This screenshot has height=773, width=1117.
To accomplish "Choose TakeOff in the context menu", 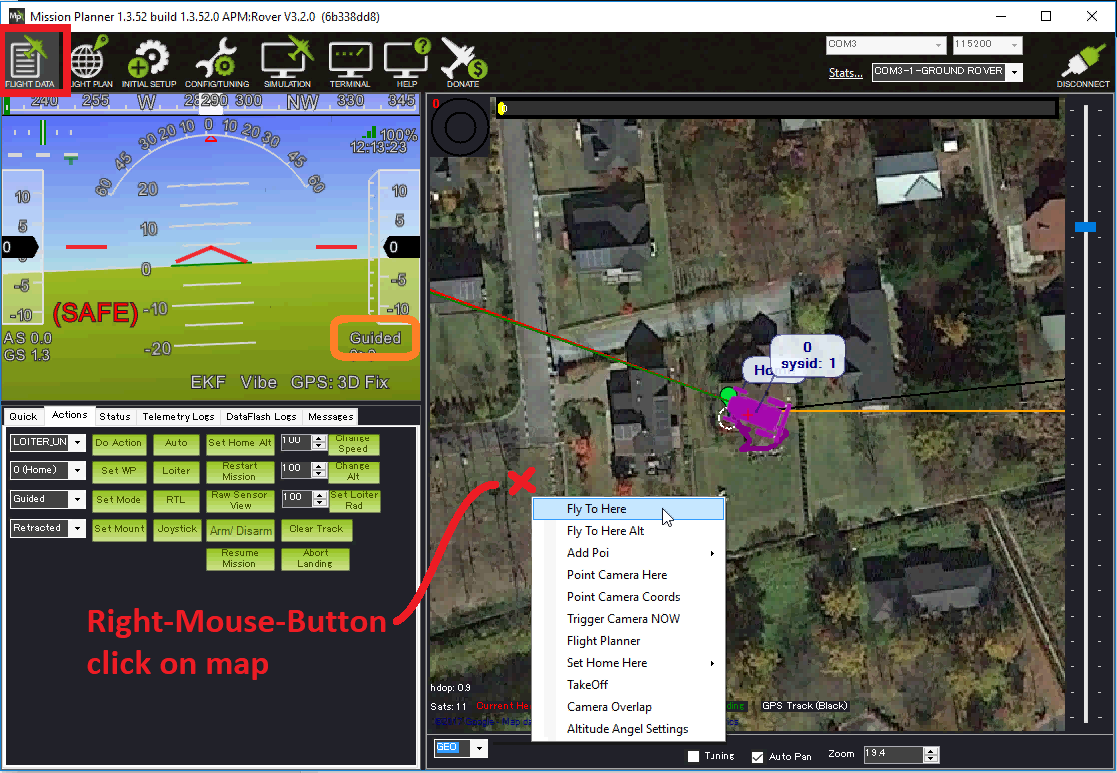I will click(x=587, y=685).
